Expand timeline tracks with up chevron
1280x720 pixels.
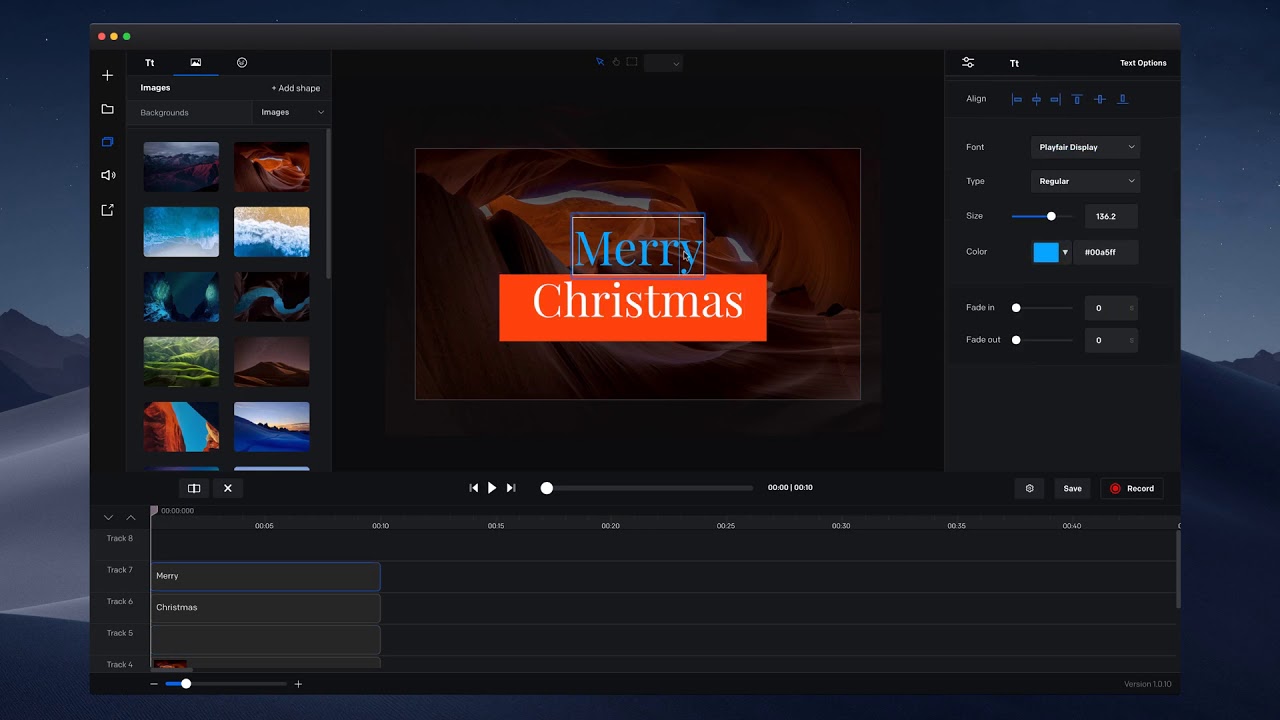131,517
